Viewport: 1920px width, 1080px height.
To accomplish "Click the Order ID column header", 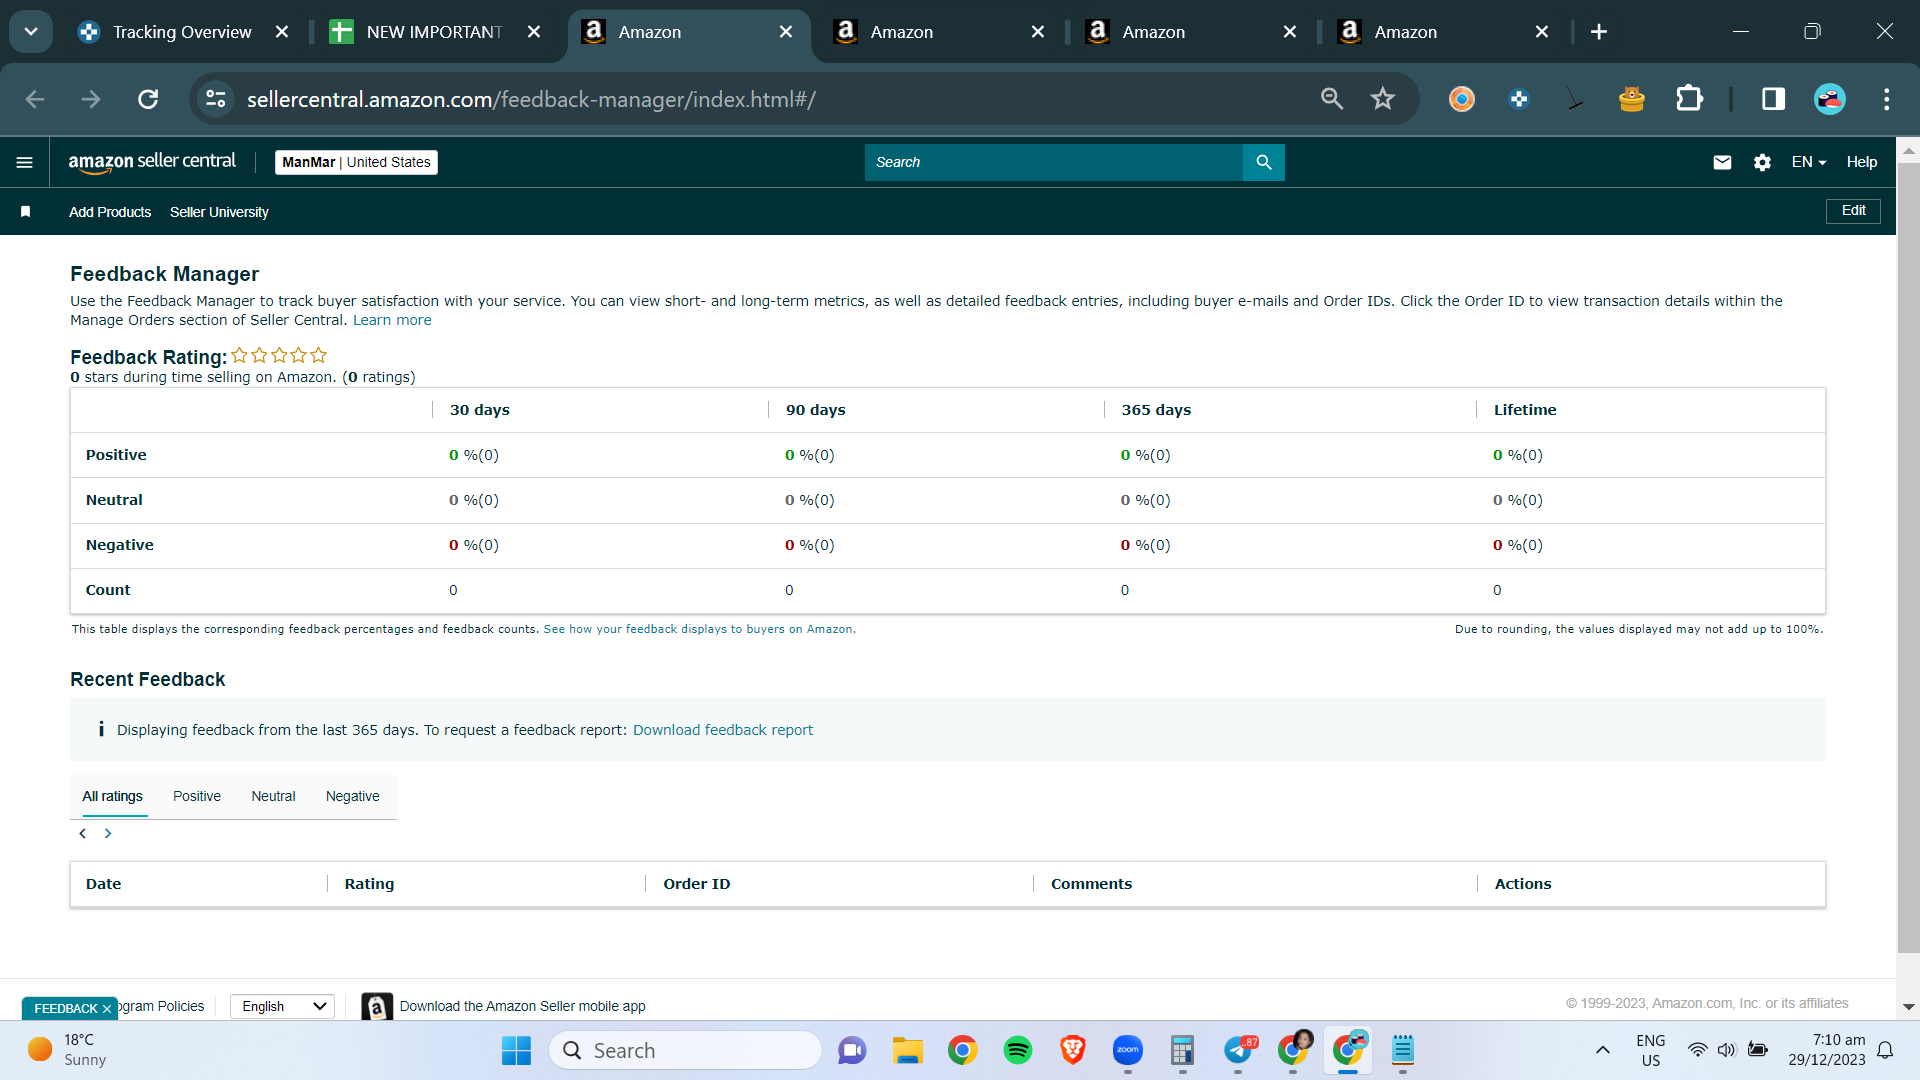I will [x=697, y=884].
